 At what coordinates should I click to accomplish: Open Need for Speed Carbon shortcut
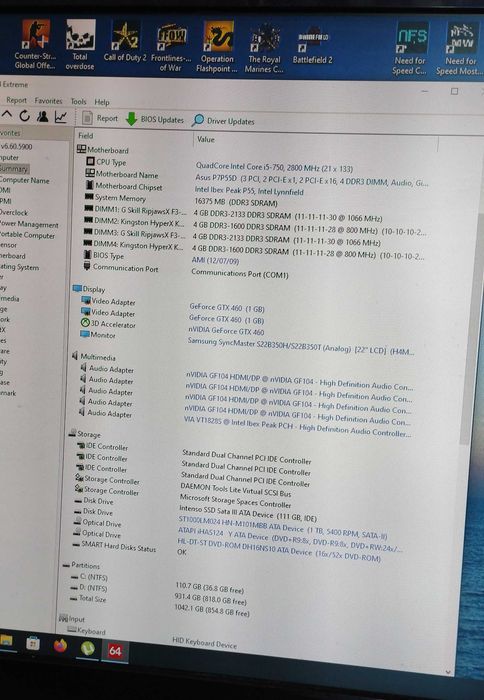[410, 49]
